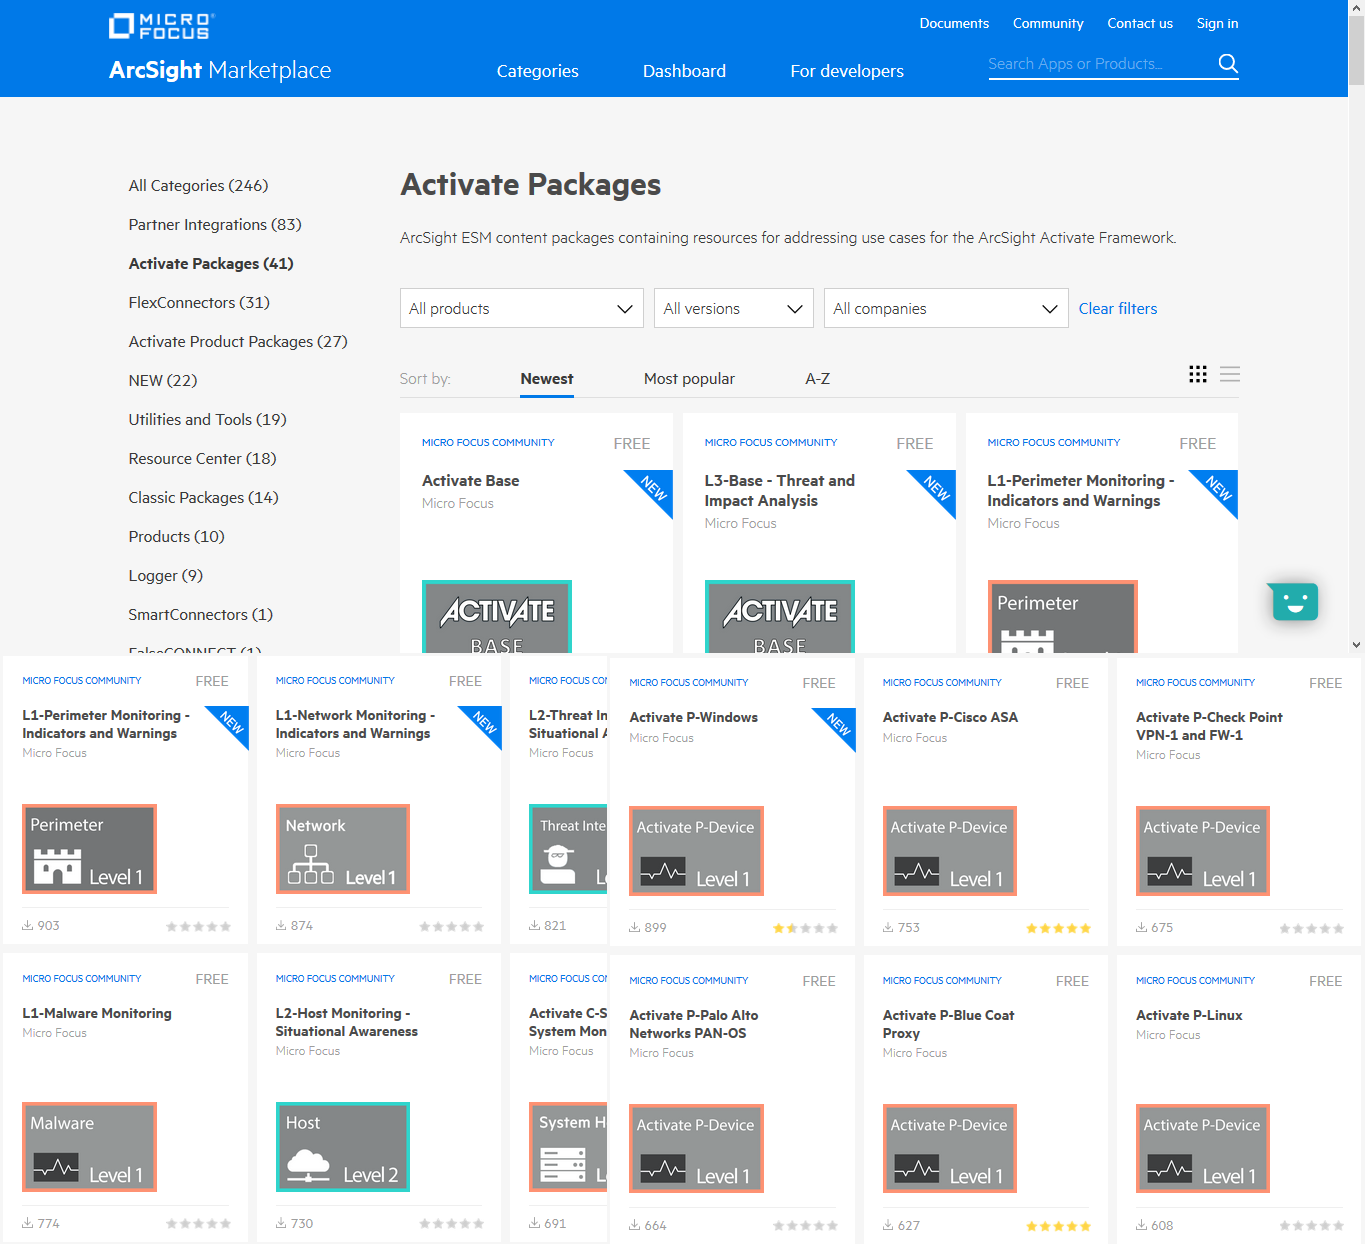
Task: Select Resource Center (18) category
Action: tap(202, 459)
